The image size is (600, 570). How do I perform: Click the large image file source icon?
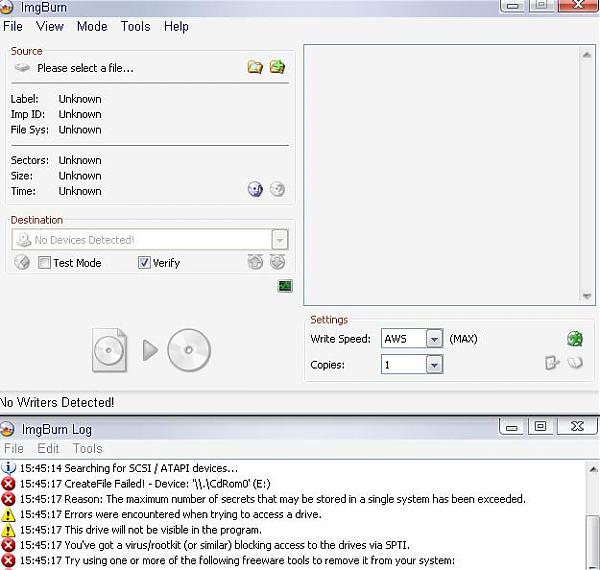coord(109,350)
